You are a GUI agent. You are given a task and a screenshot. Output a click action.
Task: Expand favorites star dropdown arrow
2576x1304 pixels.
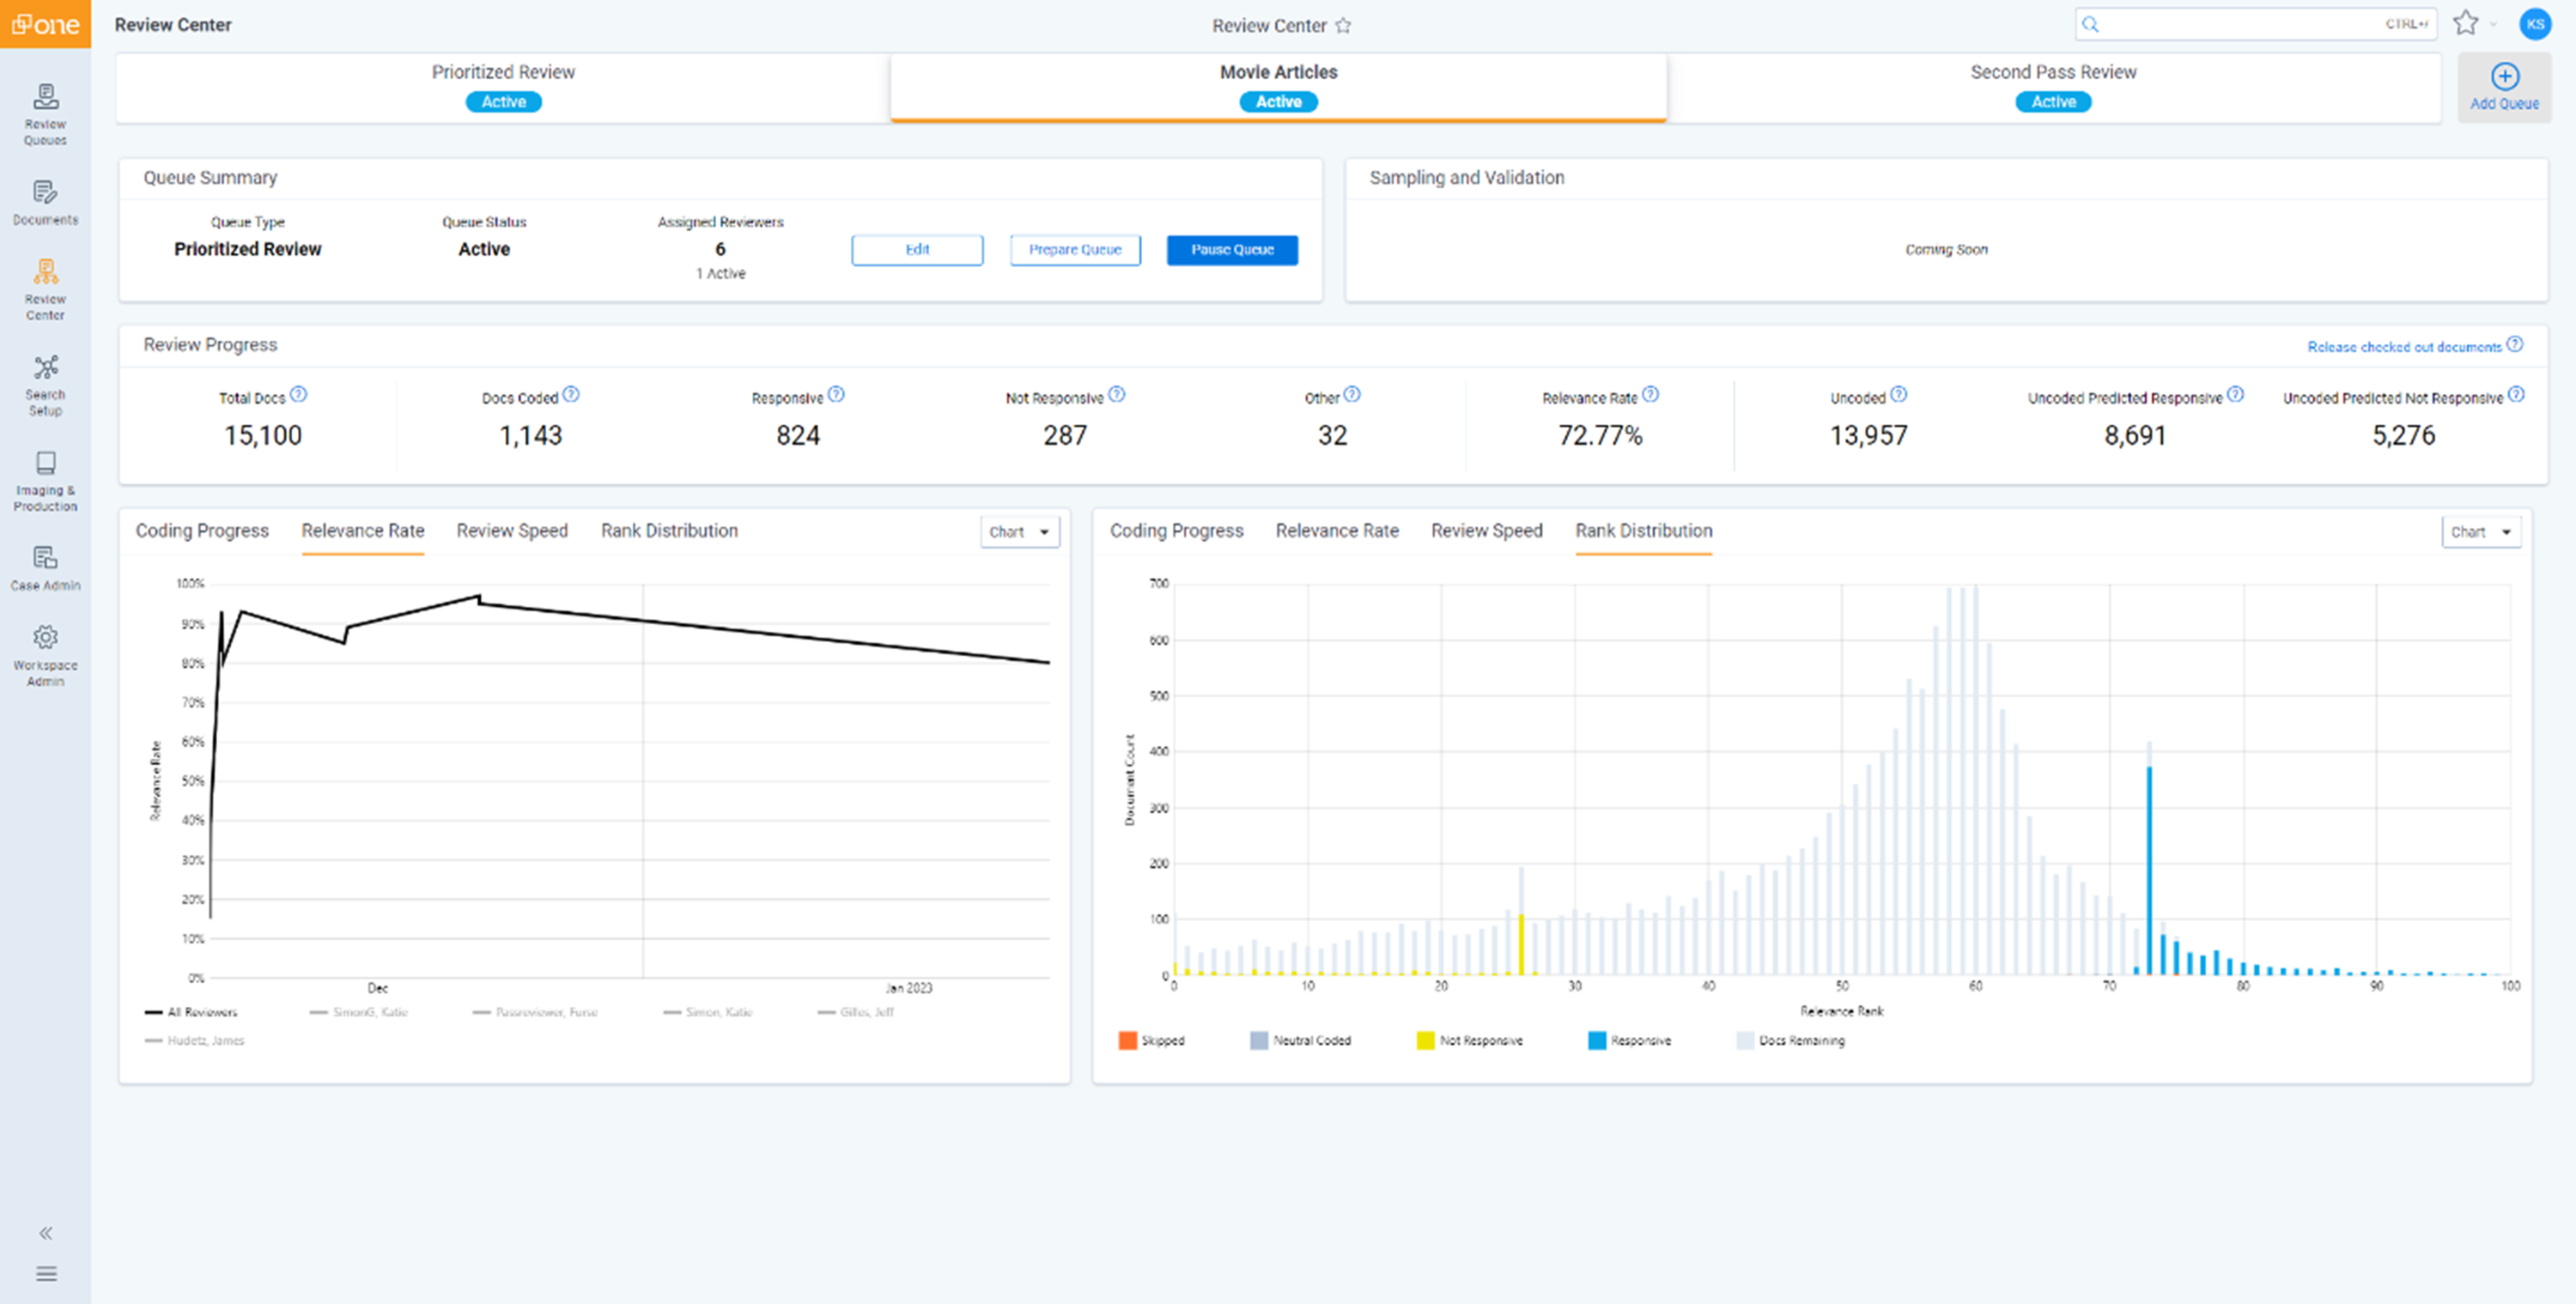coord(2494,24)
